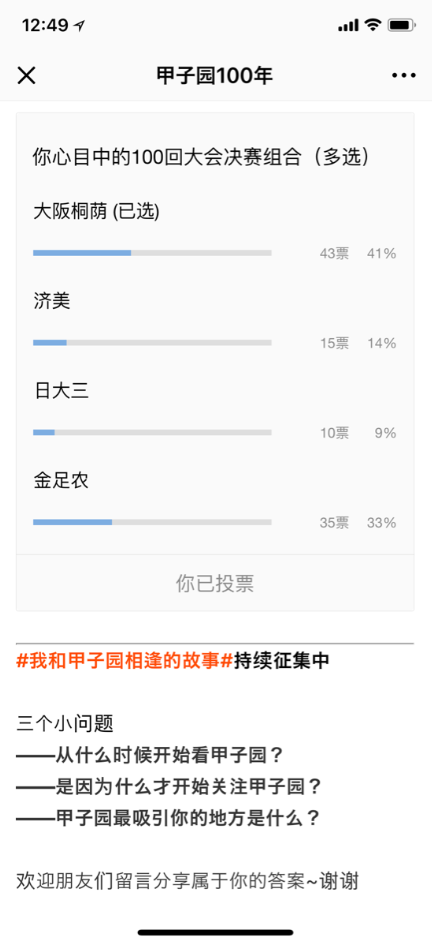Tap the 12:49 clock in status bar
Viewport: 432px width, 942px height.
tap(45, 25)
